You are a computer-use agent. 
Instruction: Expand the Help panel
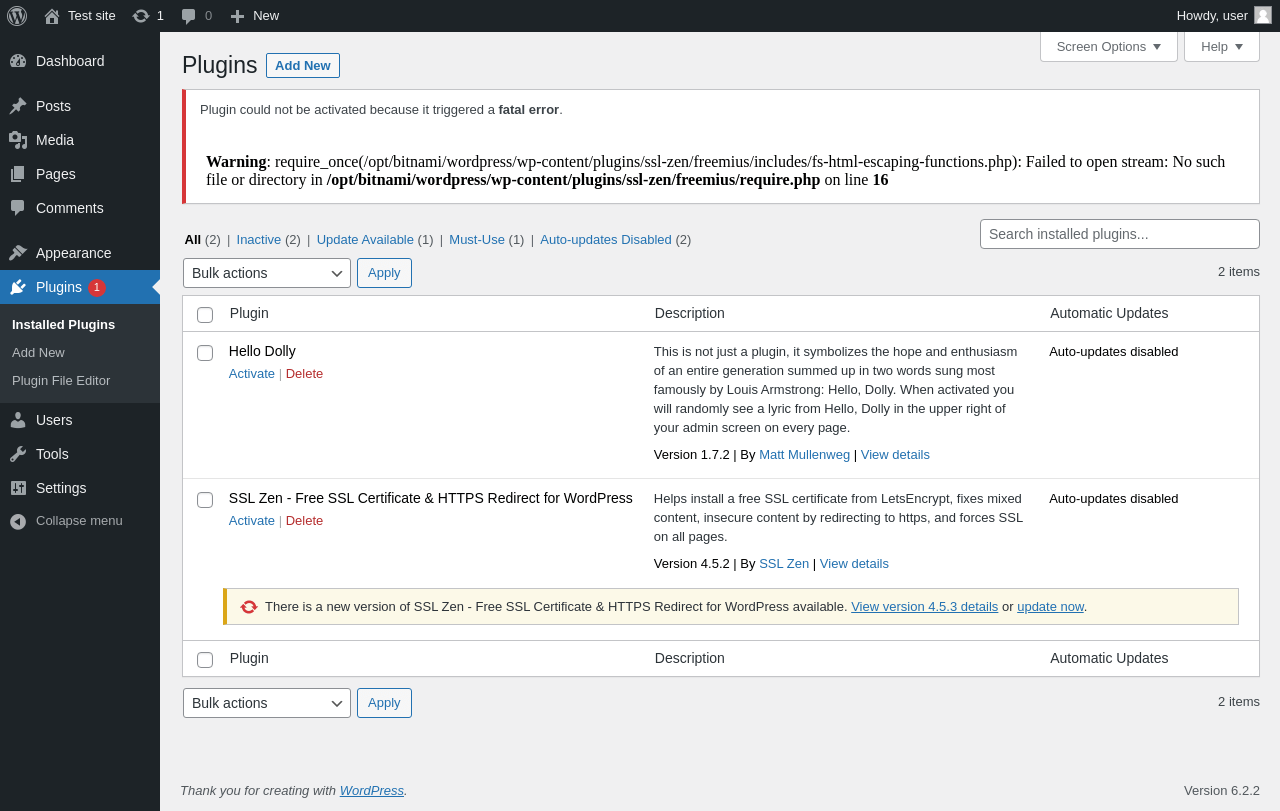(x=1222, y=46)
